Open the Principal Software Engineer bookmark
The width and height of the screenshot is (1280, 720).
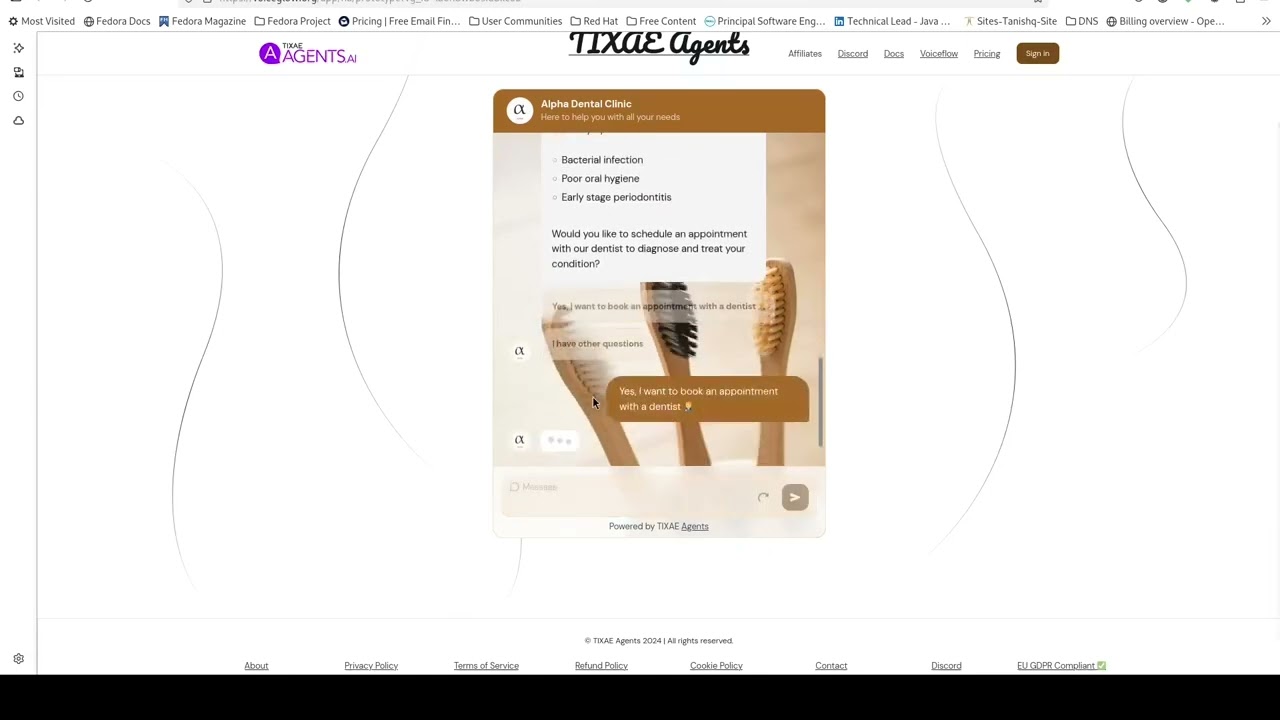click(x=765, y=21)
